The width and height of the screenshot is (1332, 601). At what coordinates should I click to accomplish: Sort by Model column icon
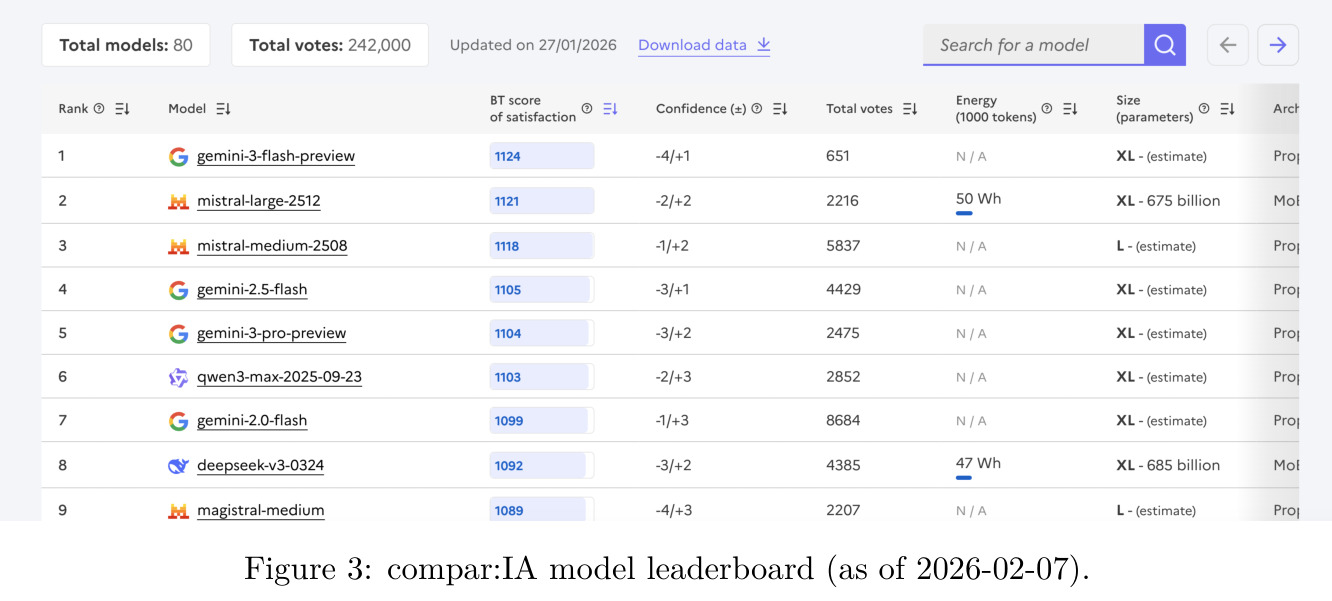point(223,109)
